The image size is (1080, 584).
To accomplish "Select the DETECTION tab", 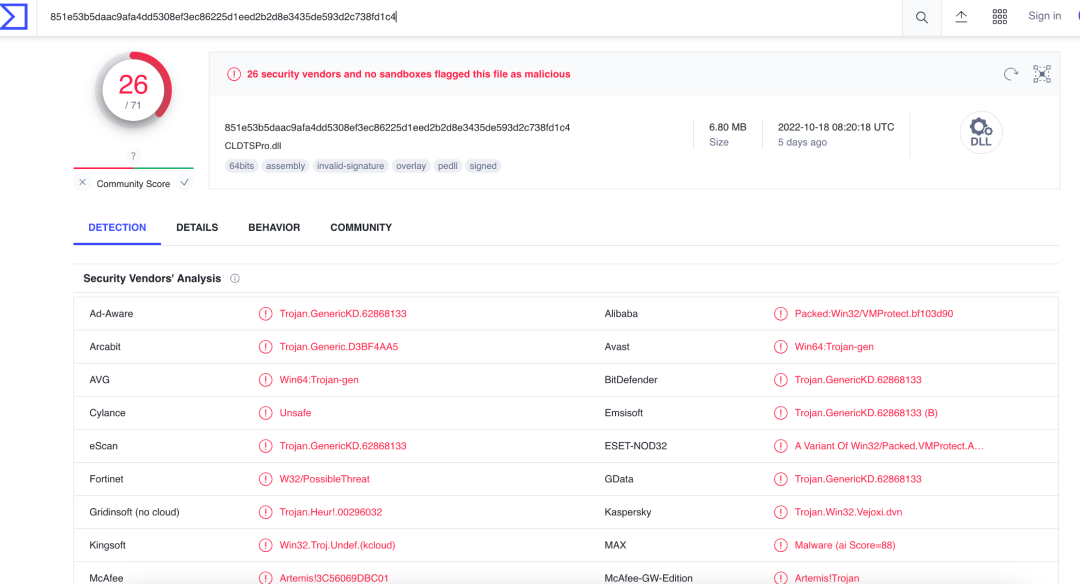I will coord(117,227).
